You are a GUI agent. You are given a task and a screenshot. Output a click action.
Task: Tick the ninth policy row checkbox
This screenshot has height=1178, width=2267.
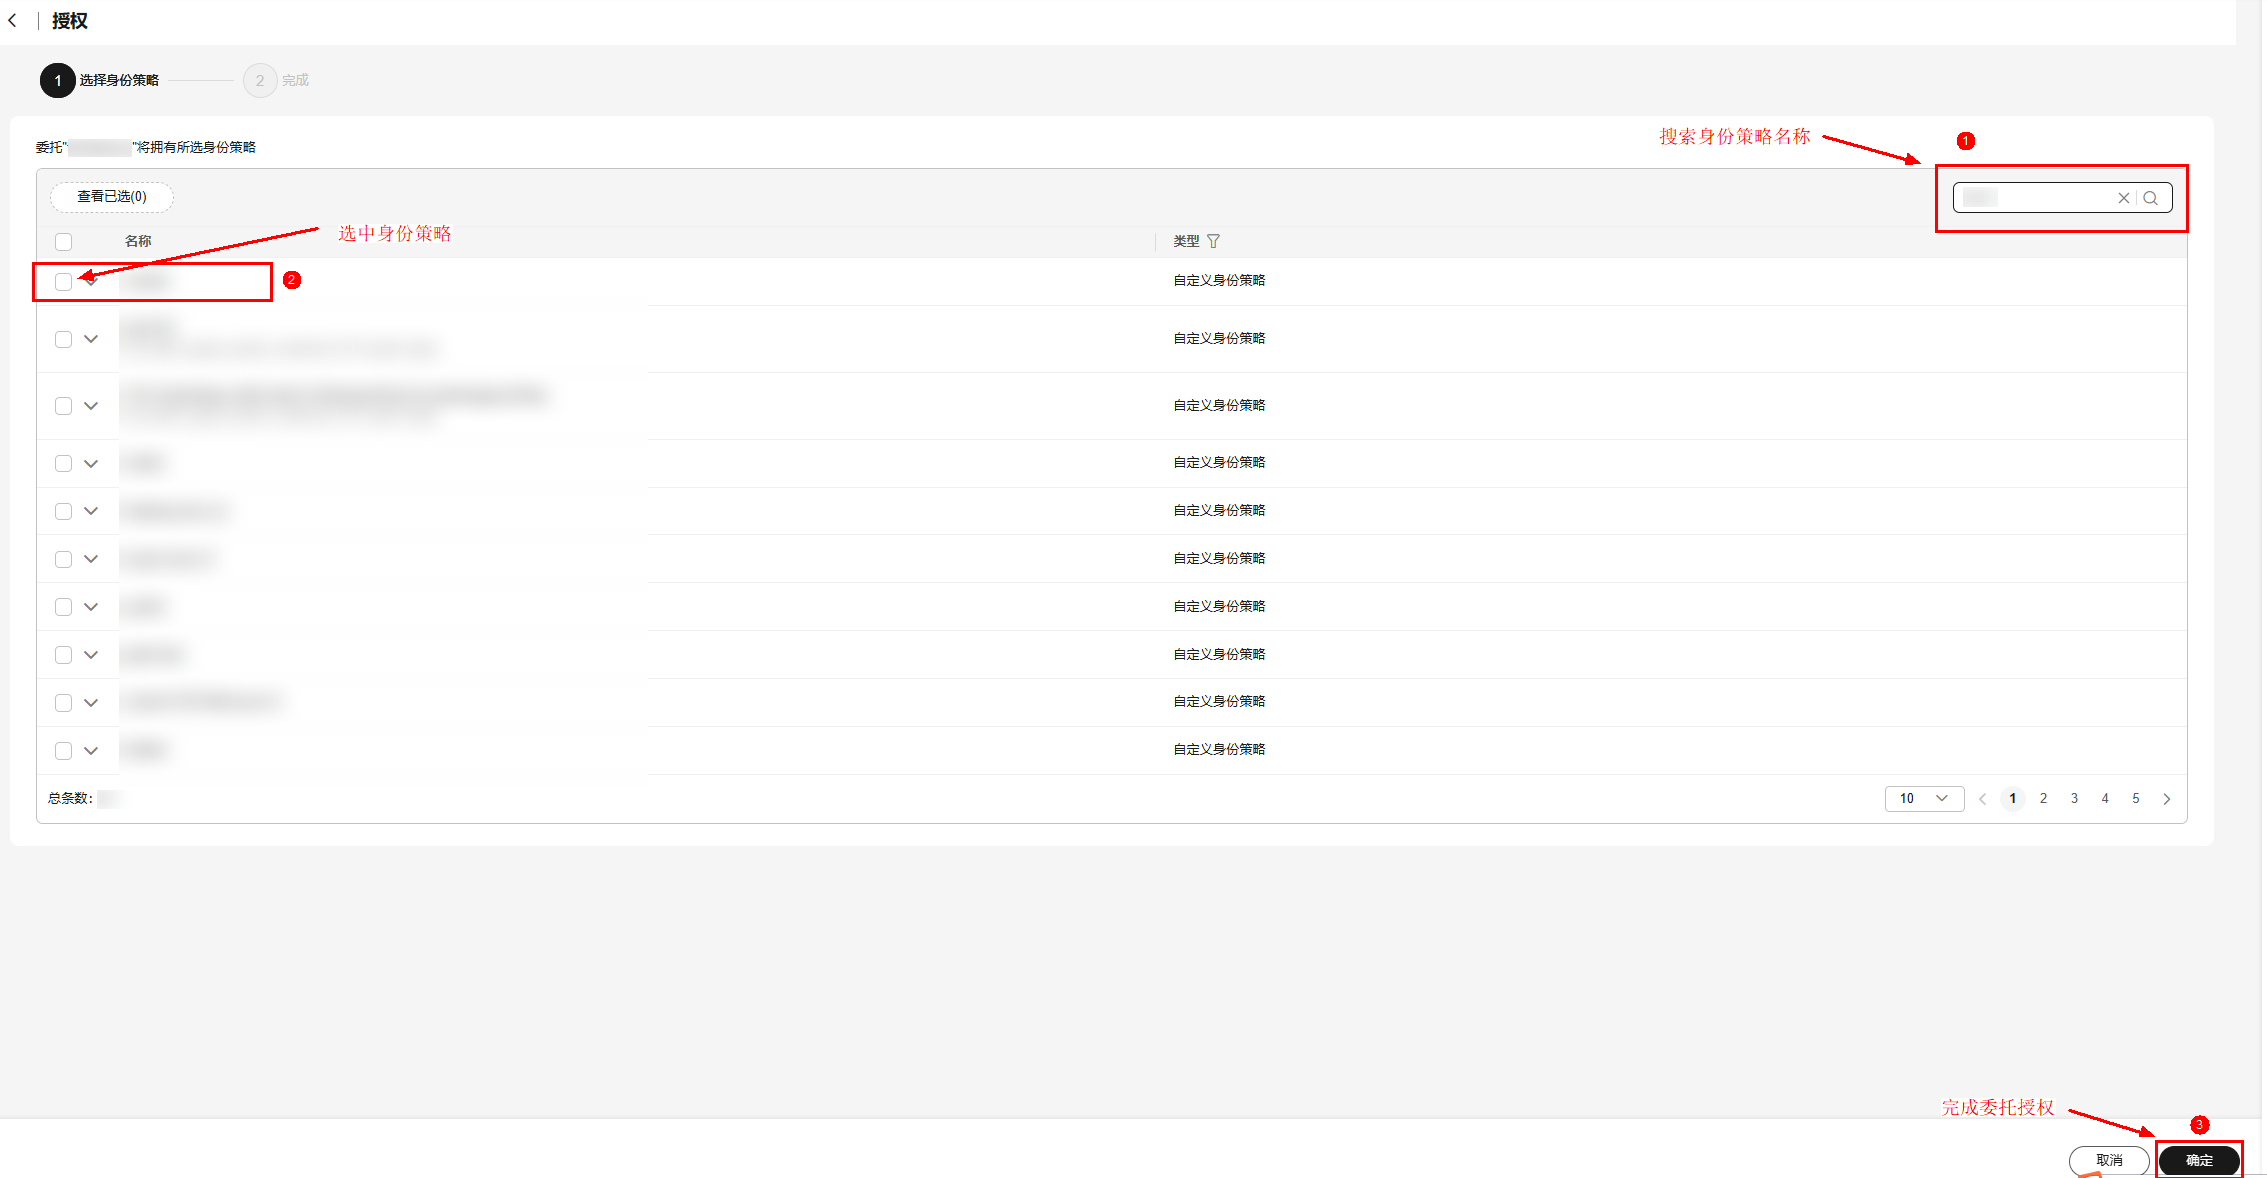(x=64, y=703)
